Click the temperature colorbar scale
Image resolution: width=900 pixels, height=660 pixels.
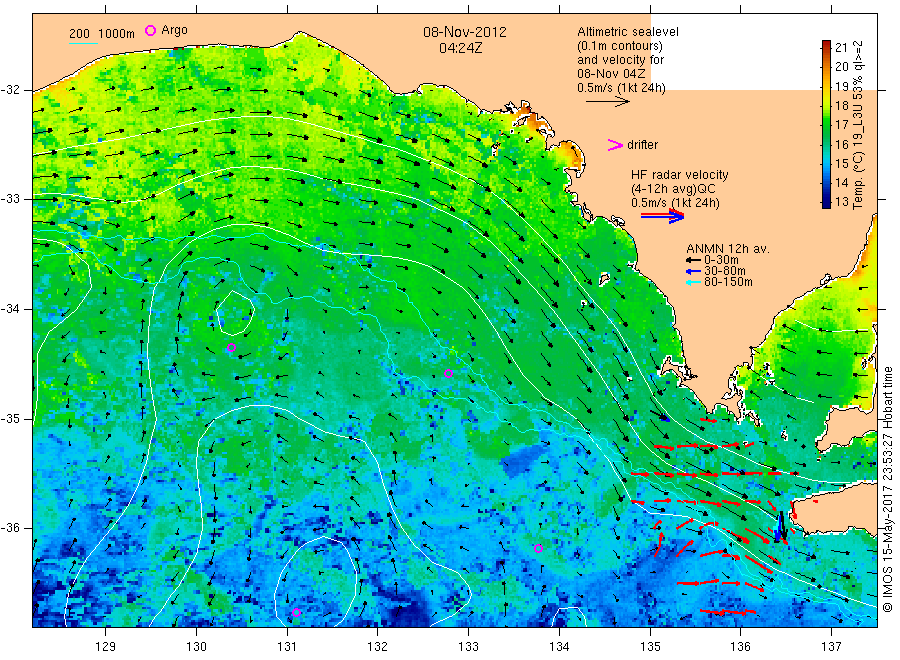pyautogui.click(x=827, y=124)
